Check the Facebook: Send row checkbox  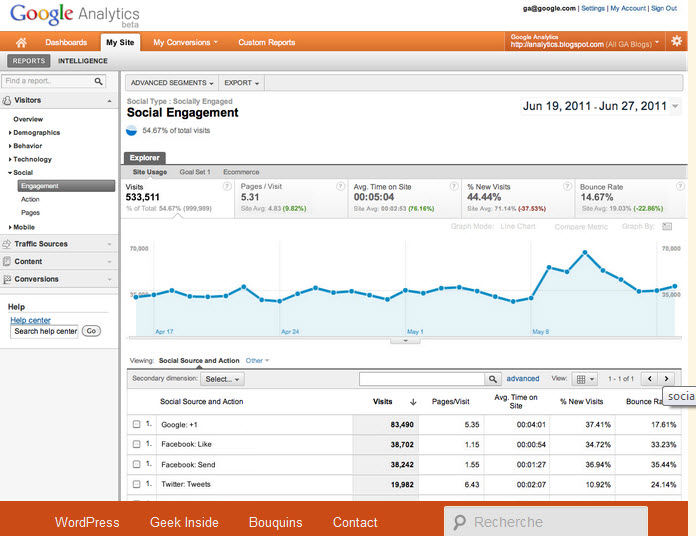pyautogui.click(x=137, y=464)
